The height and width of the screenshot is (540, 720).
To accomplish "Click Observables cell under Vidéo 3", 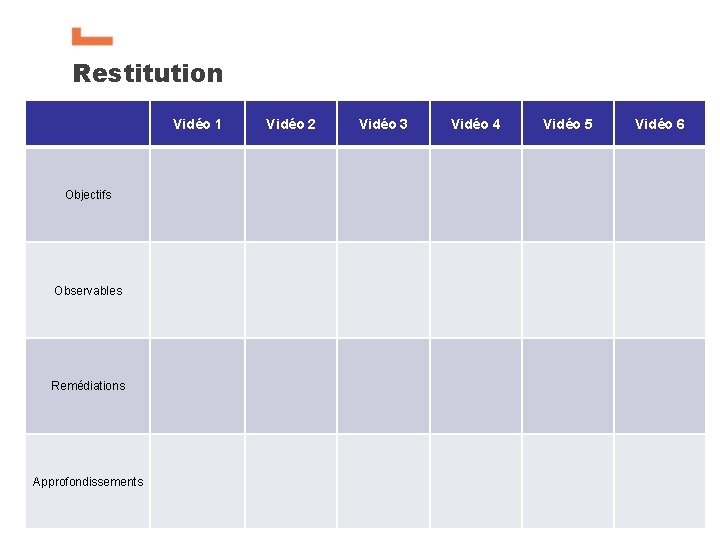I will point(383,291).
